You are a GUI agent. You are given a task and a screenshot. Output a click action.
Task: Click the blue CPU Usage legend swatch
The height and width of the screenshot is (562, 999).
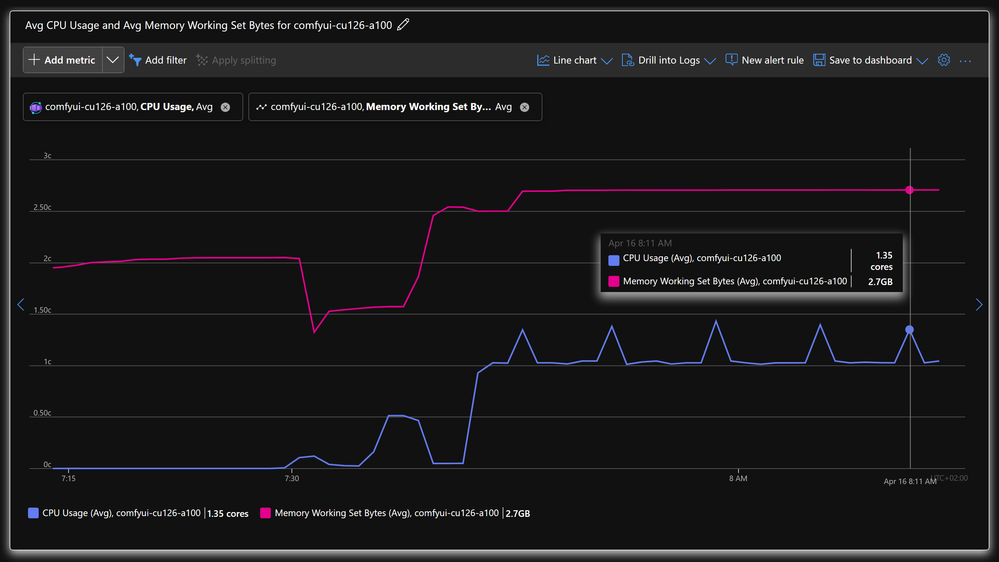pyautogui.click(x=34, y=513)
